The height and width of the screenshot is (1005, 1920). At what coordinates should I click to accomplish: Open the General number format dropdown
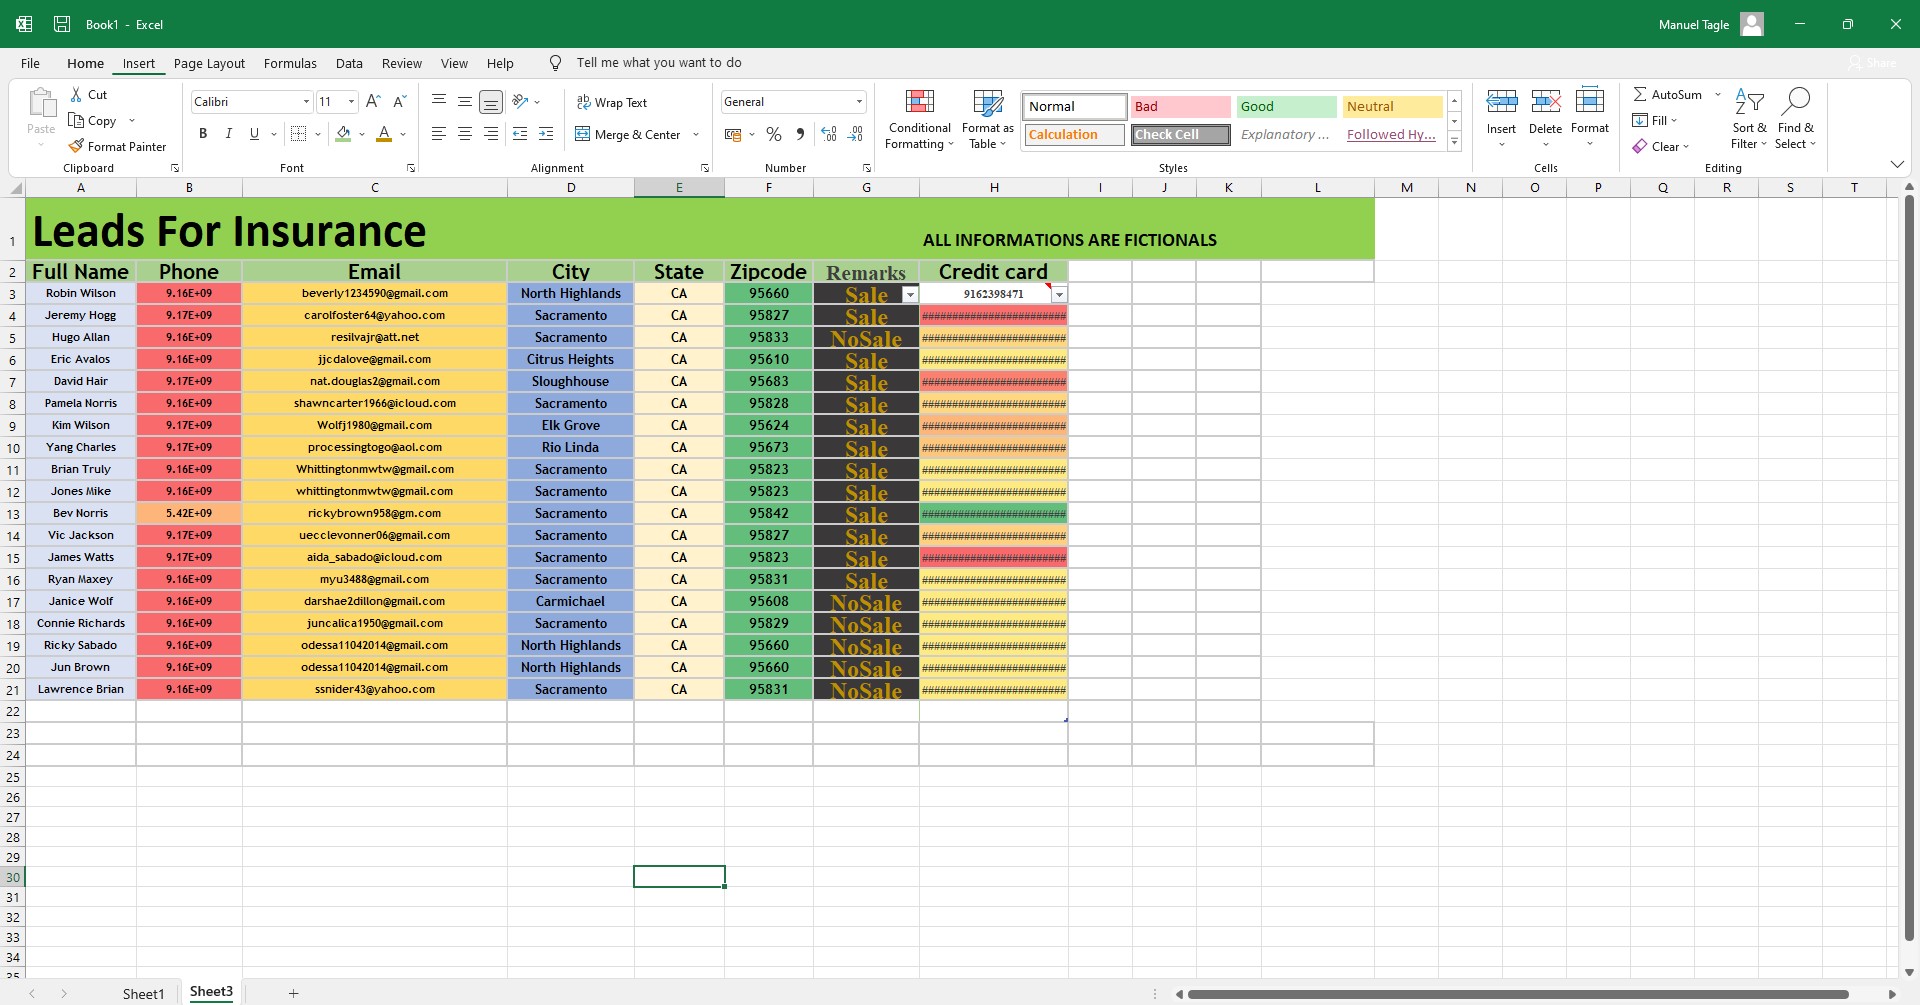(859, 101)
